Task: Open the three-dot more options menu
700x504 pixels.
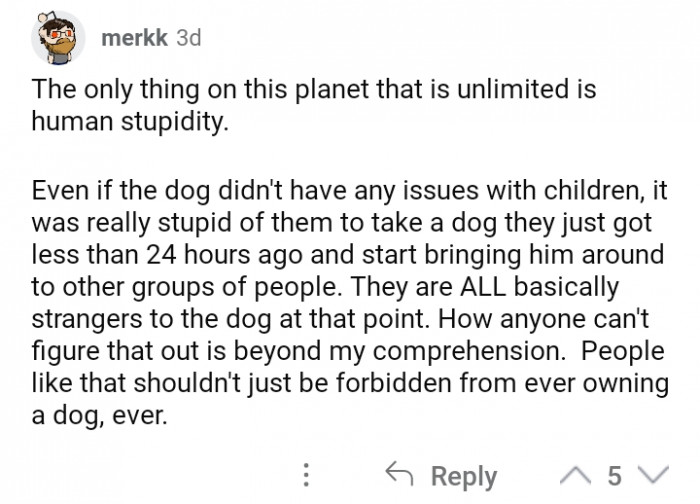Action: coord(308,474)
